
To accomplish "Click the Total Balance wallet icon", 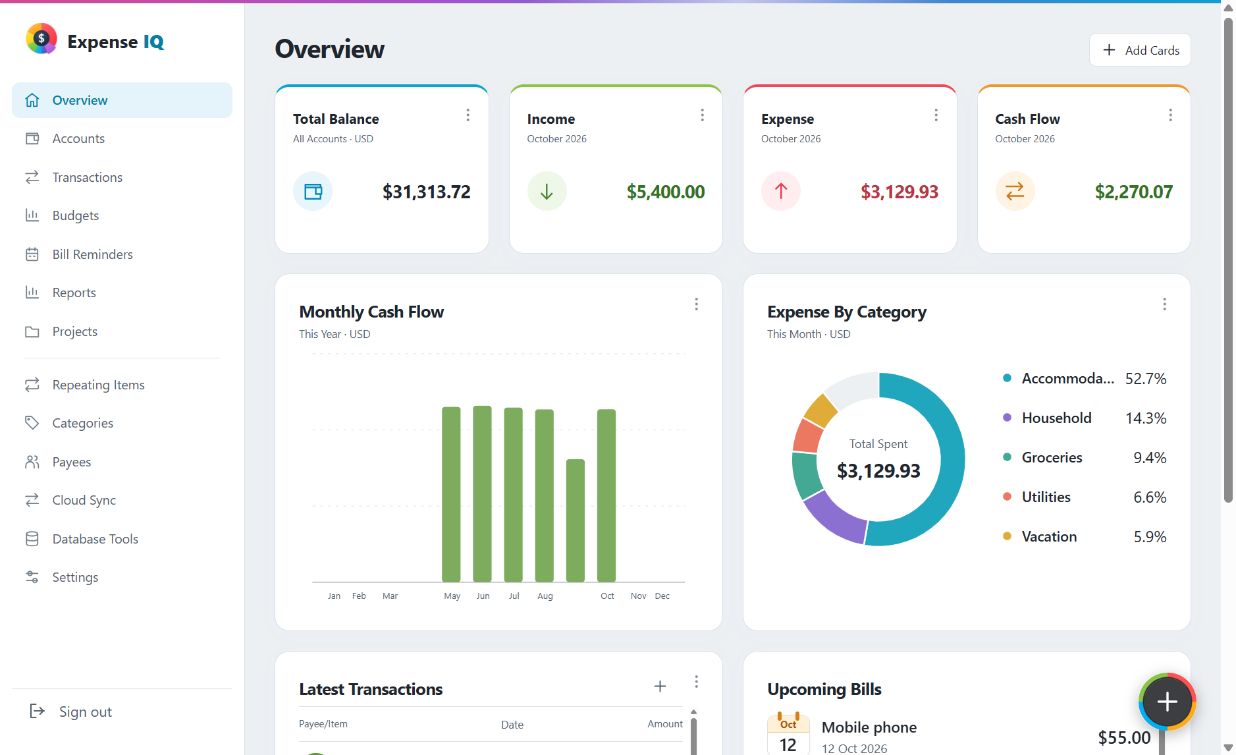I will [x=313, y=191].
